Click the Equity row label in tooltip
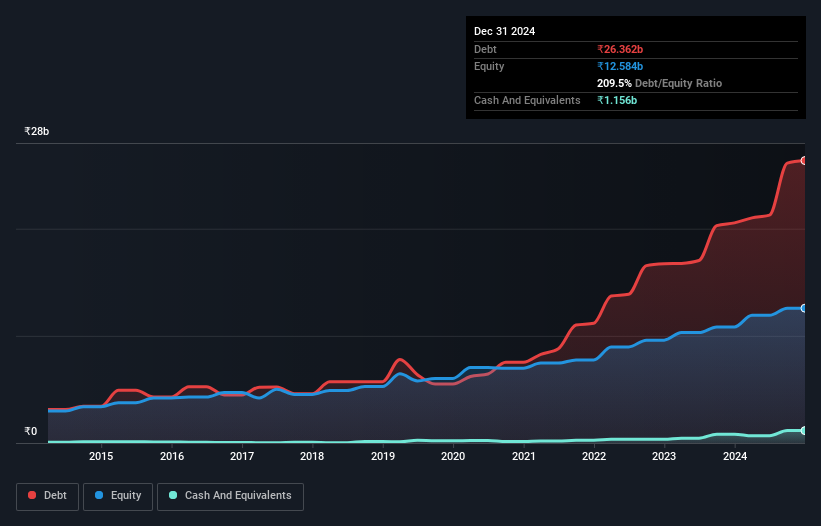821x526 pixels. pos(489,66)
